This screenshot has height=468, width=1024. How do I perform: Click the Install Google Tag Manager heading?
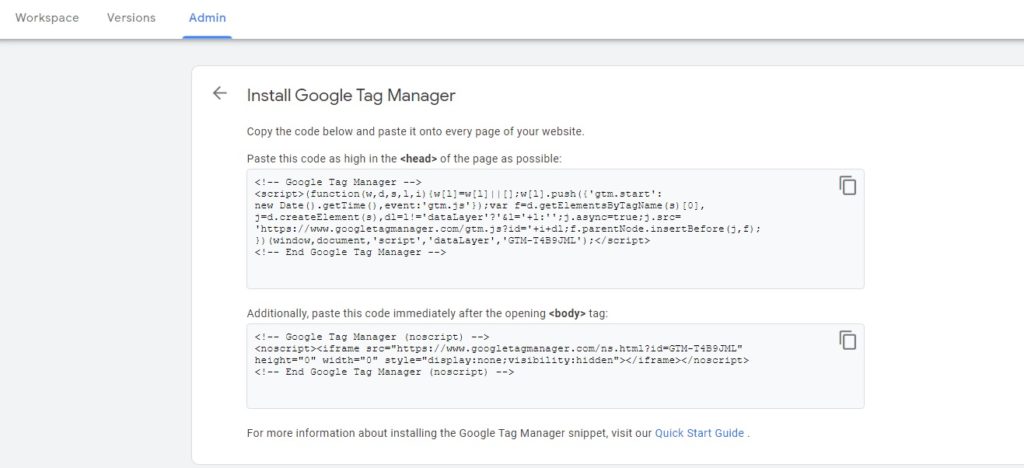[351, 95]
